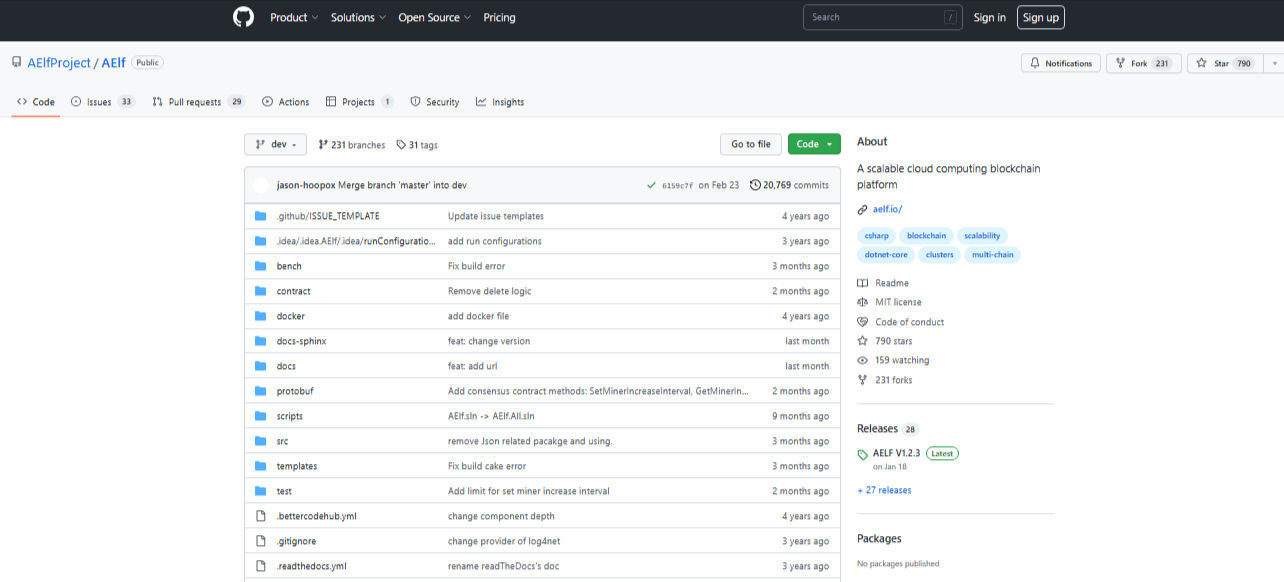Expand the green Code dropdown button
Screen dimensions: 1284x582
click(814, 144)
